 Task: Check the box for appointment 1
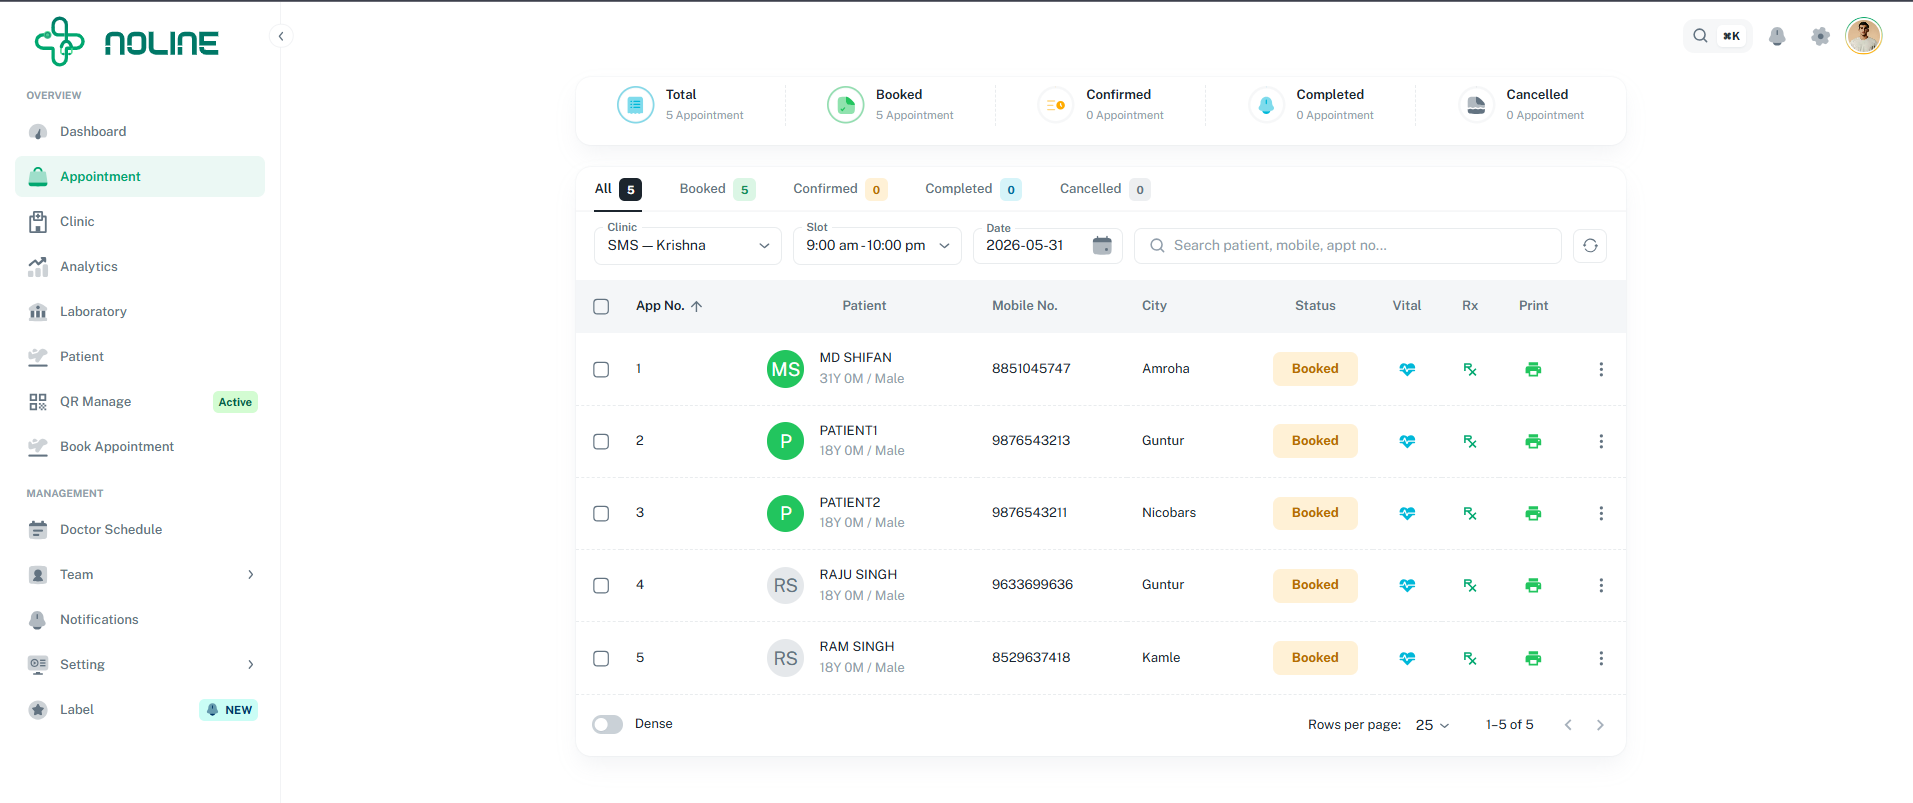(x=601, y=369)
